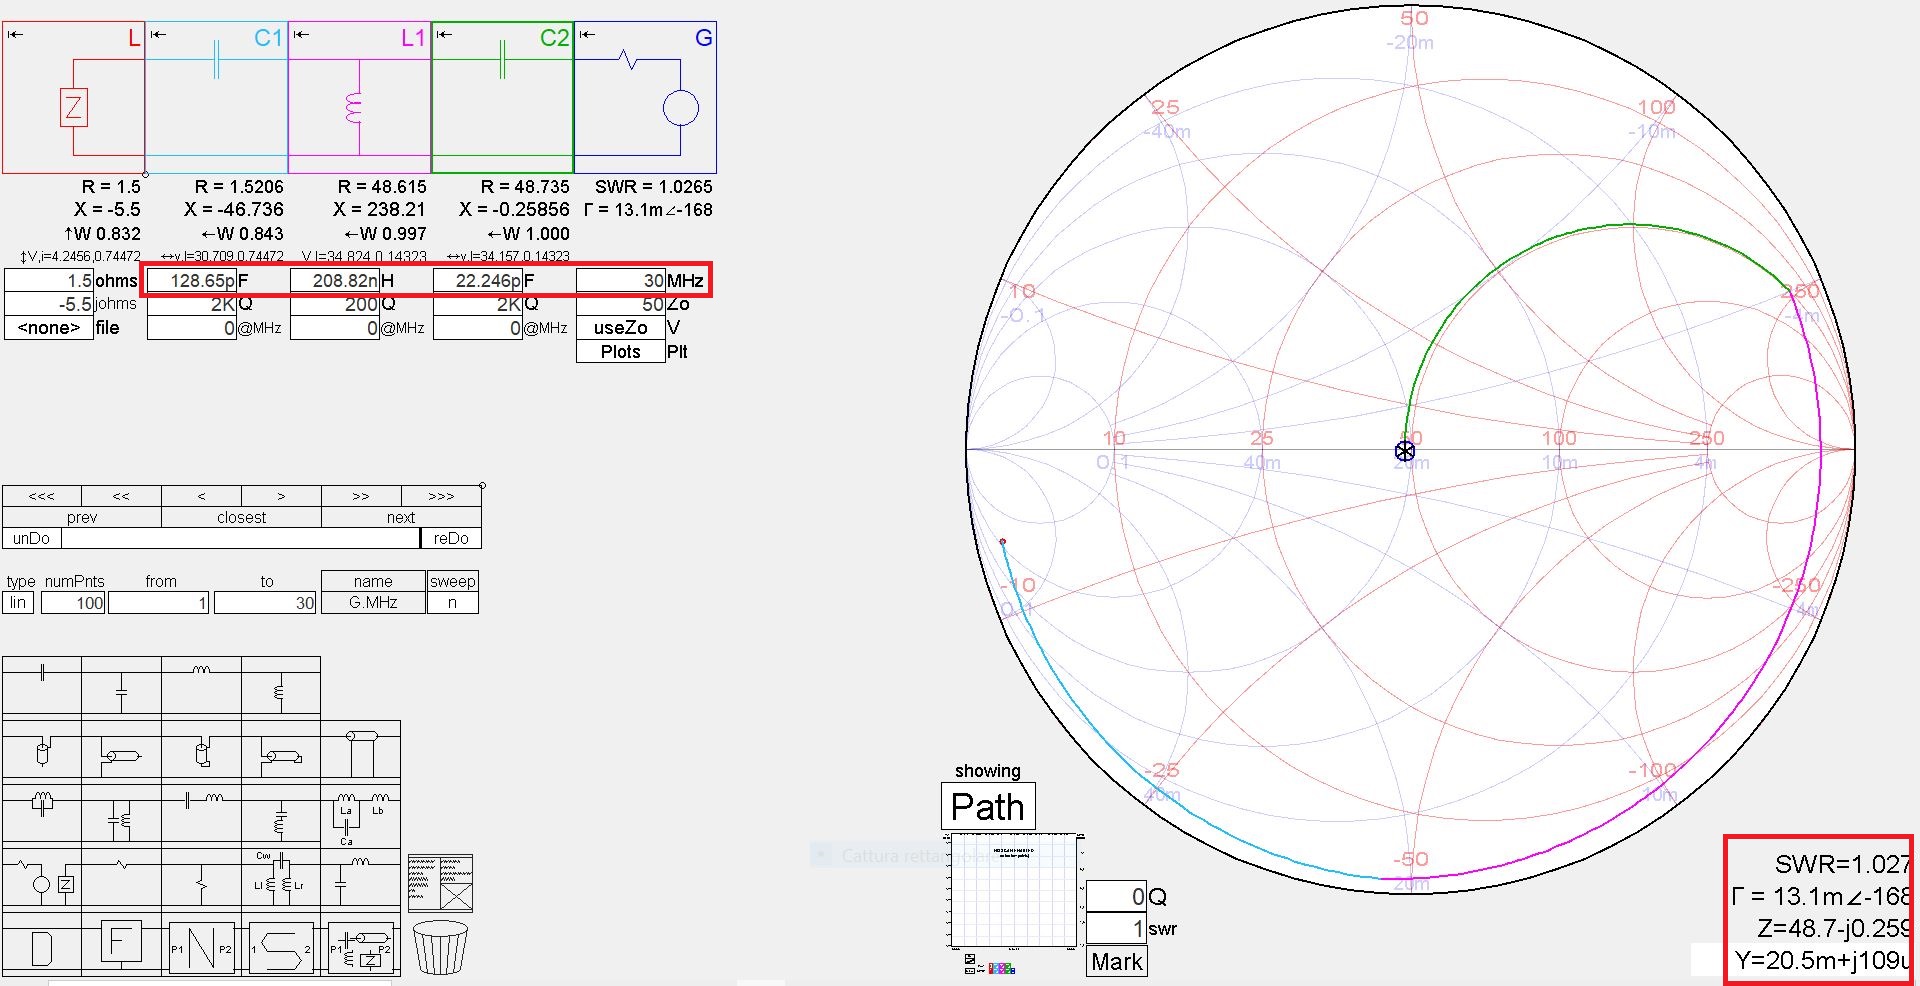This screenshot has height=986, width=1920.
Task: Edit the L1 208.82n inductance field
Action: click(x=335, y=281)
